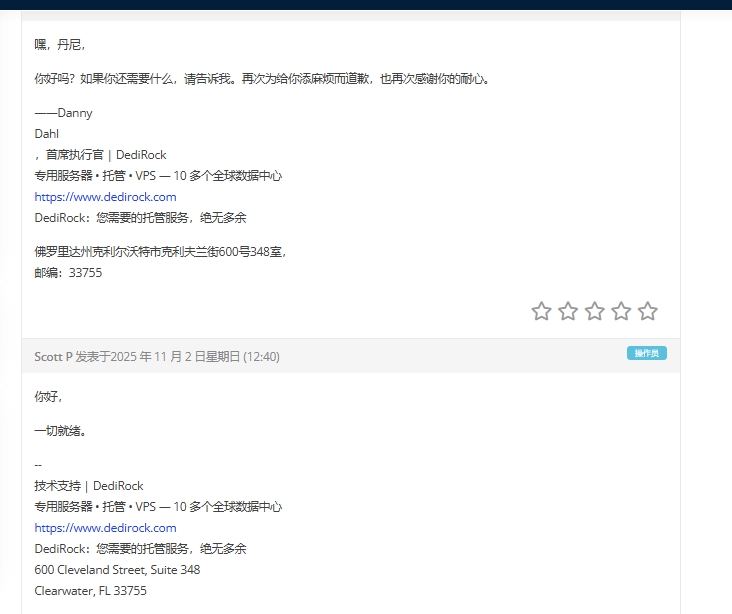Select the third rating star
732x614 pixels.
pos(595,311)
